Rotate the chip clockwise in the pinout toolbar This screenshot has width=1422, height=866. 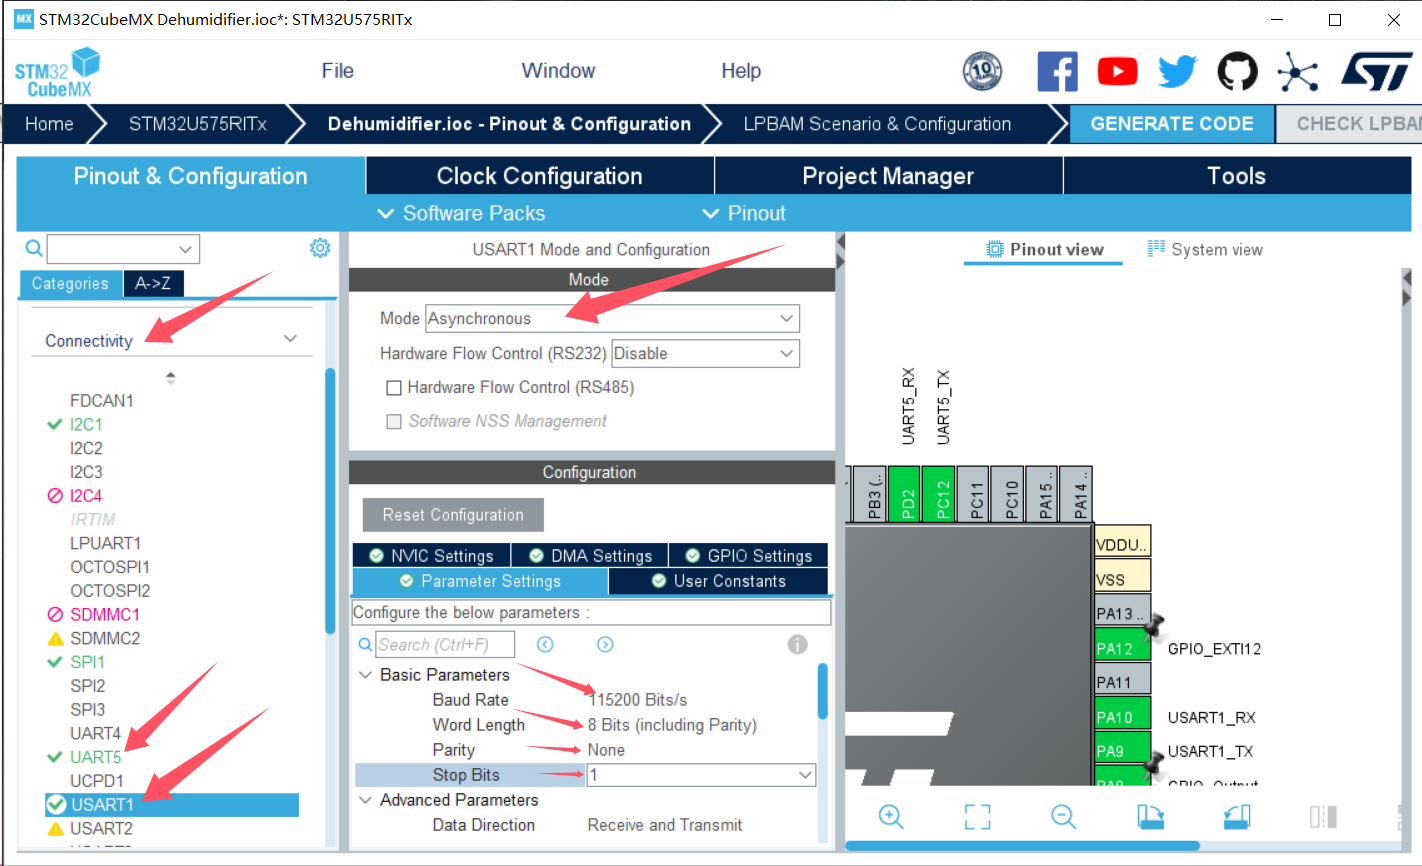click(x=1150, y=816)
